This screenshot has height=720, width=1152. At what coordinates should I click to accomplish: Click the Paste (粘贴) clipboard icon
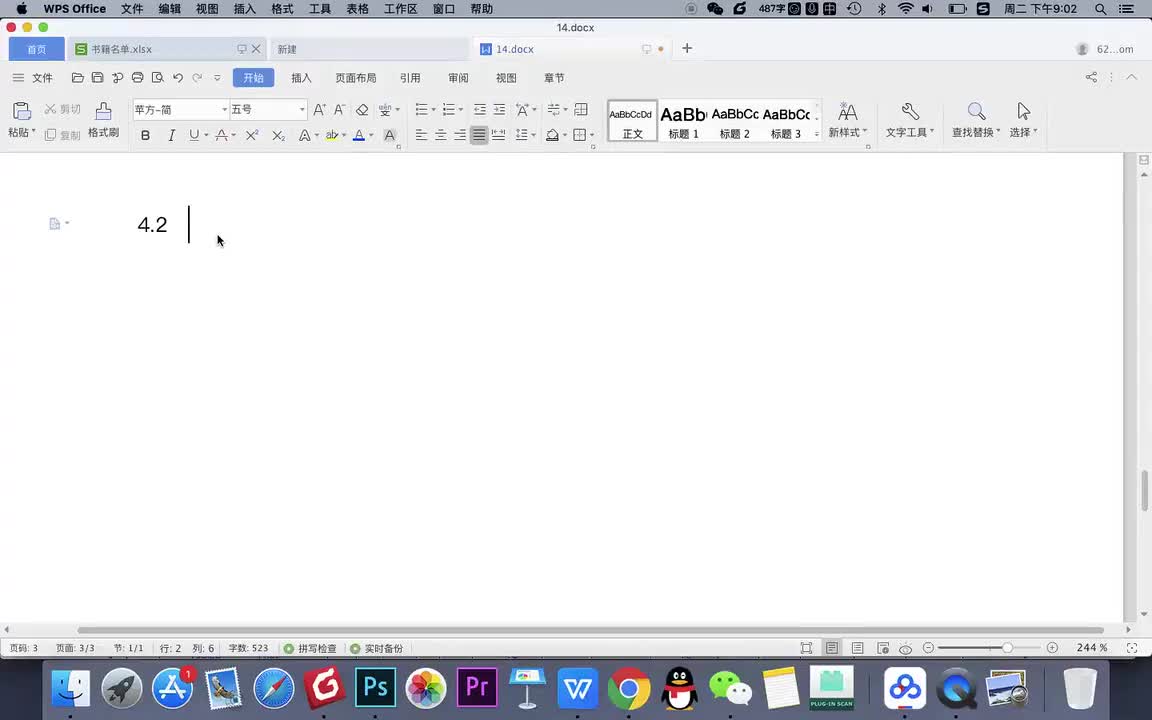(21, 111)
